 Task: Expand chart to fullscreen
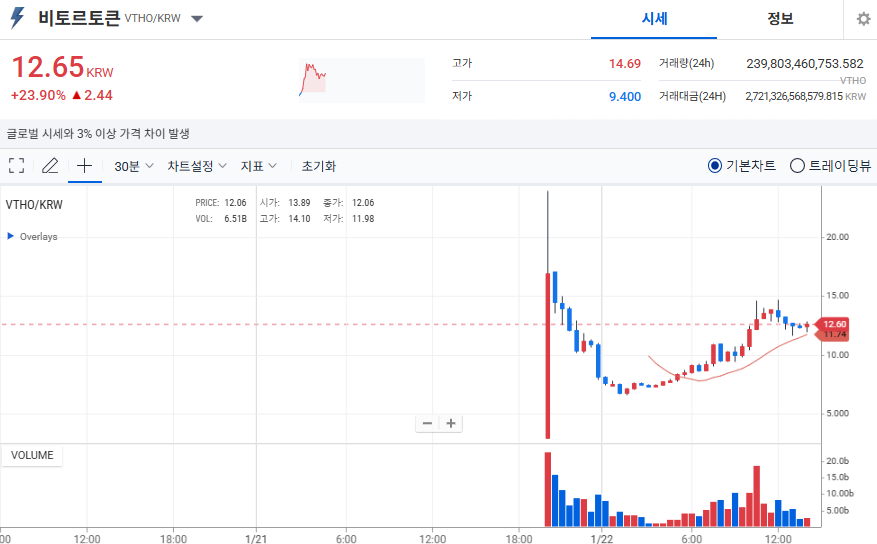(x=17, y=165)
